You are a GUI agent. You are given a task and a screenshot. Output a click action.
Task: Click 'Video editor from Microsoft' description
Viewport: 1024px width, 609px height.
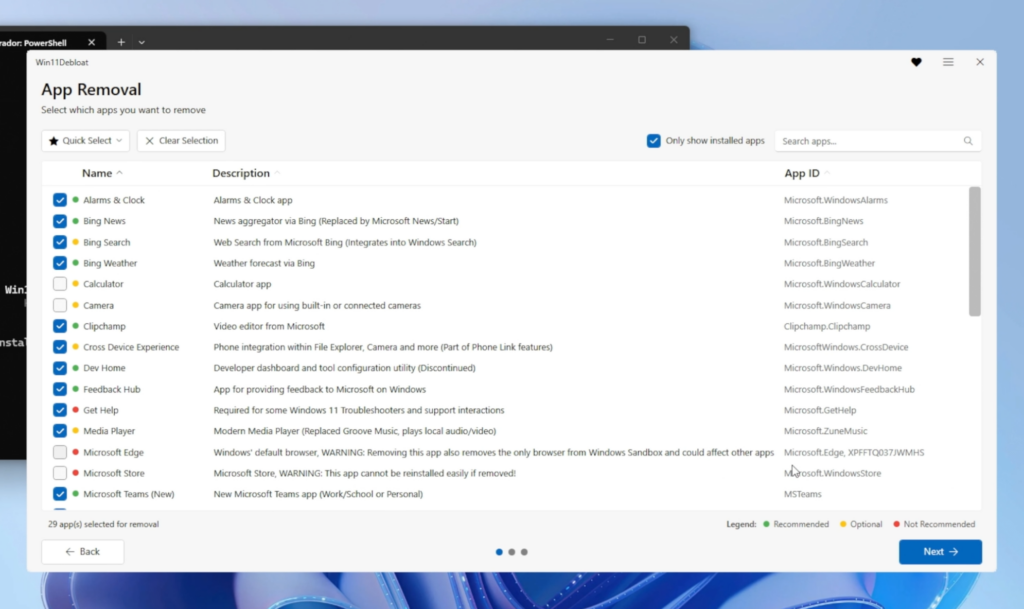(x=269, y=326)
